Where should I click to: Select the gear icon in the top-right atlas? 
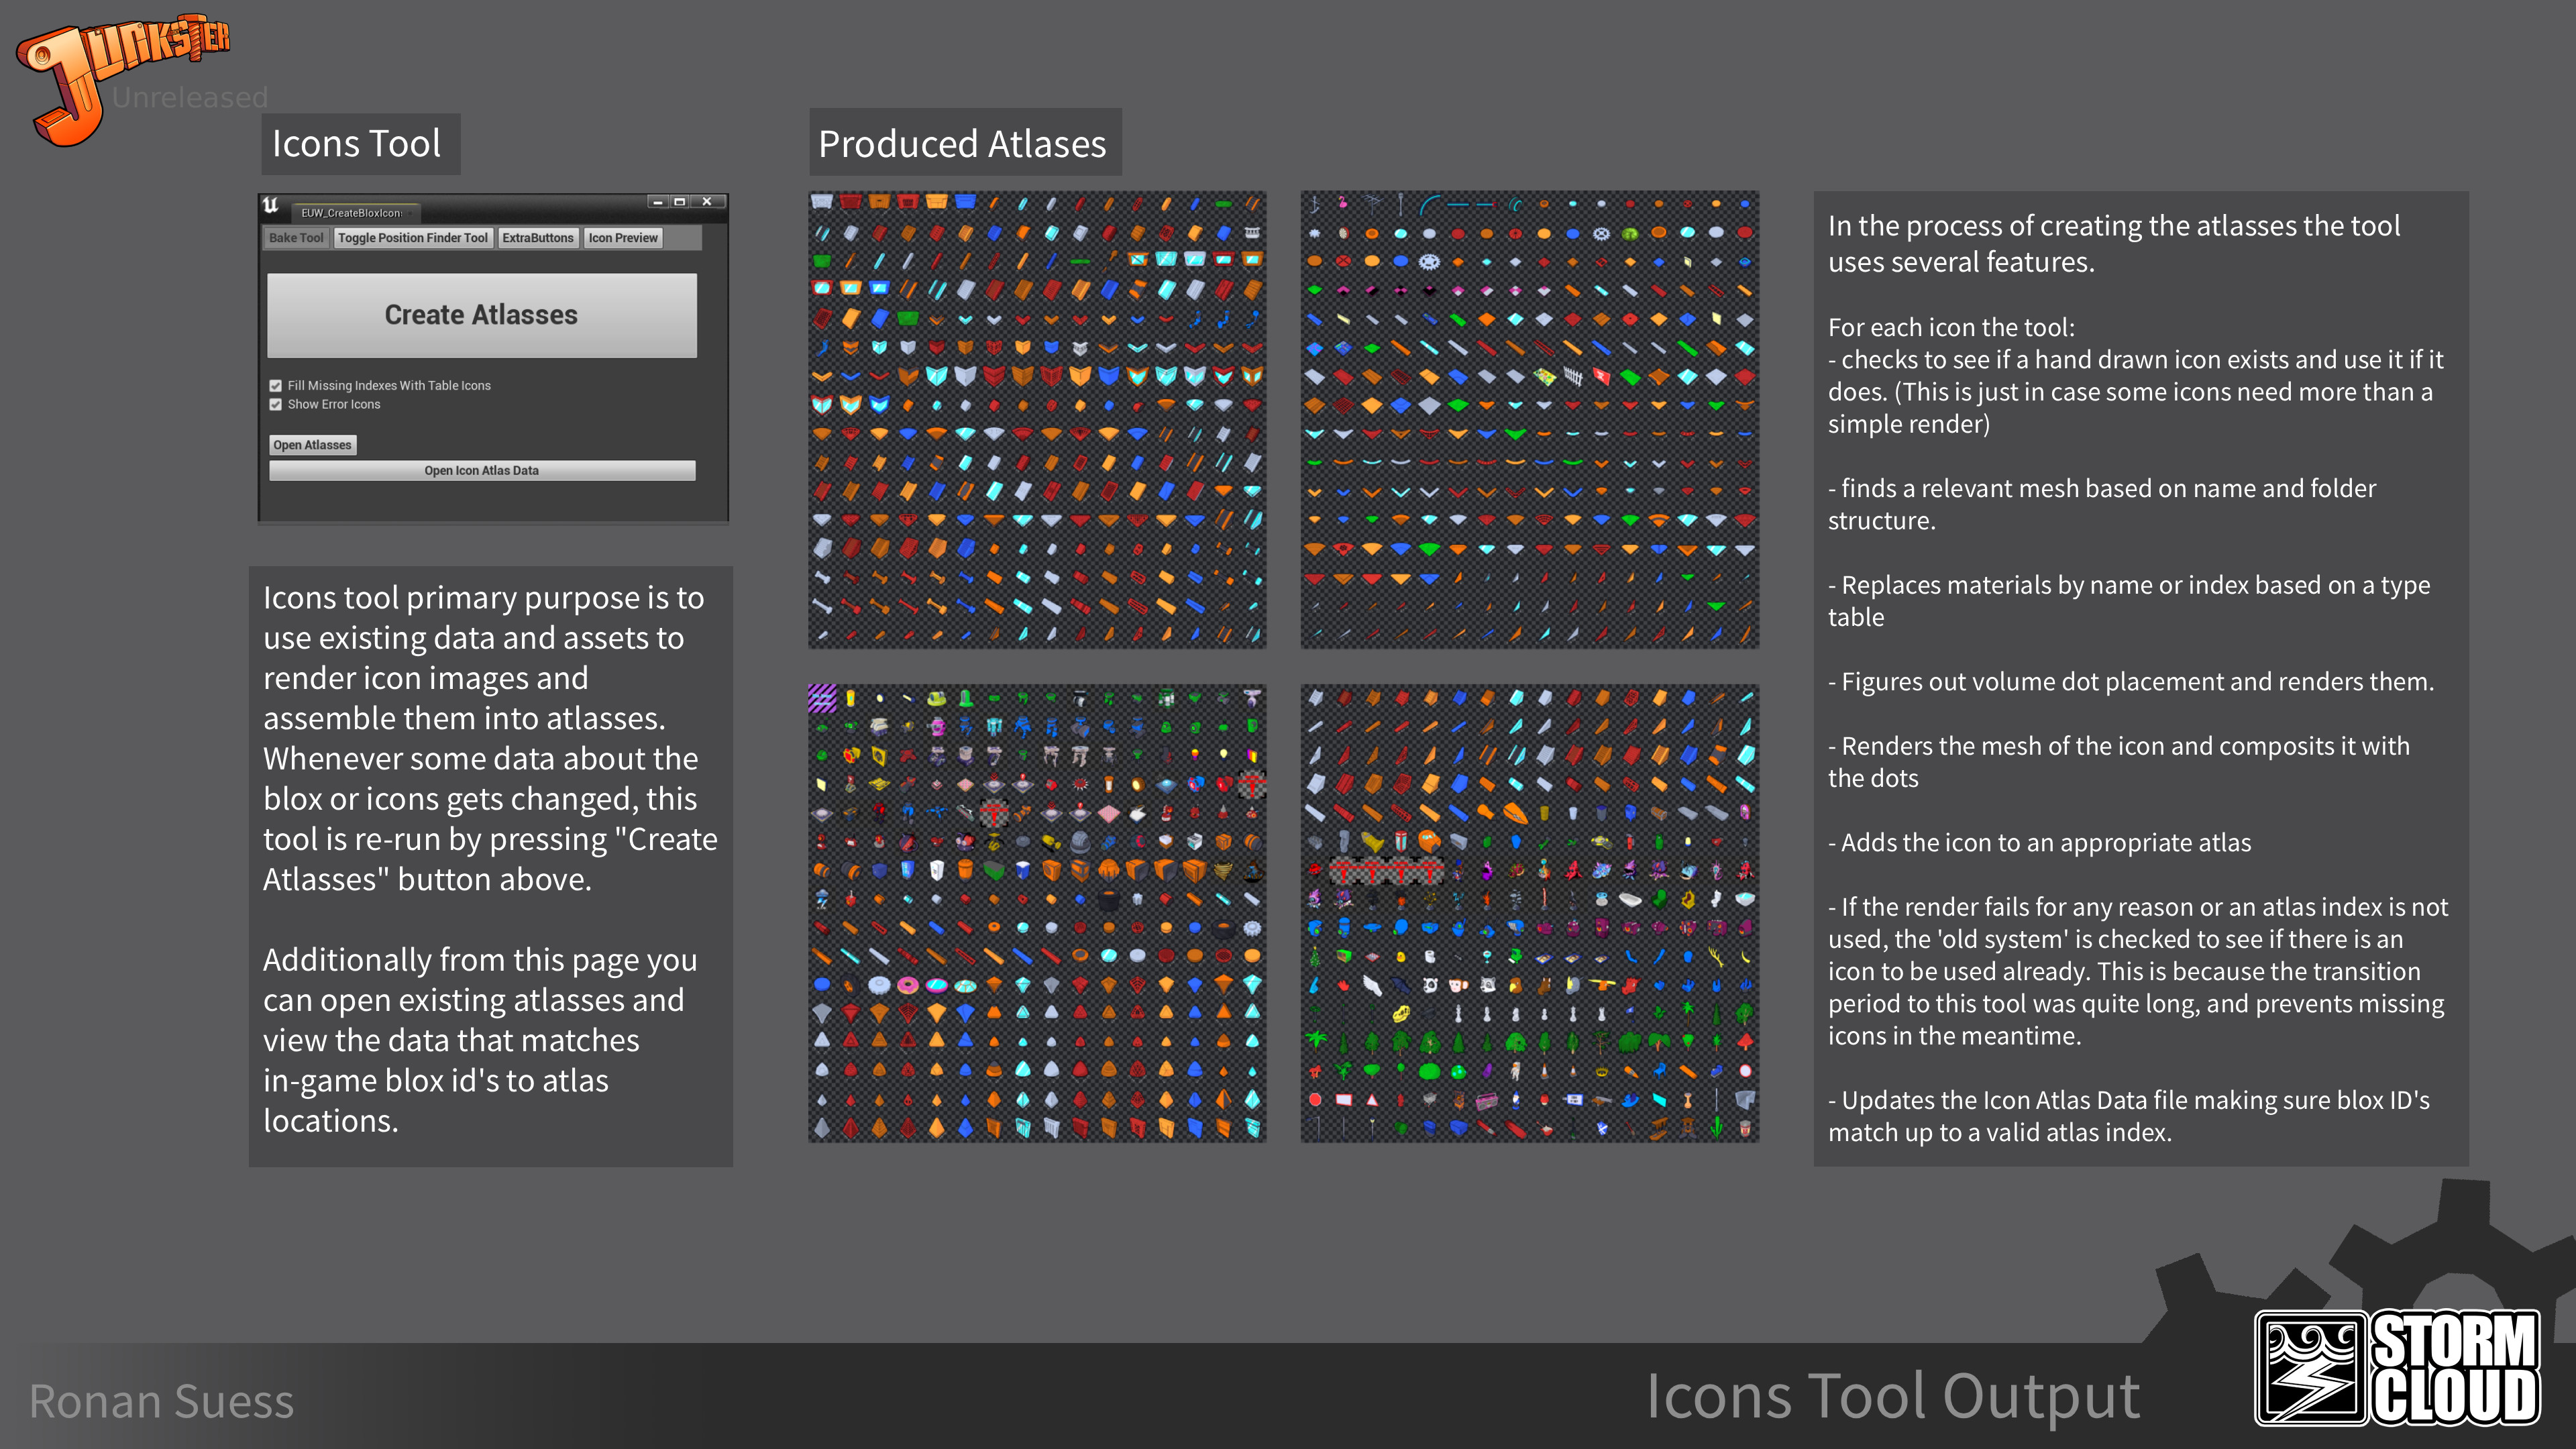point(1601,234)
